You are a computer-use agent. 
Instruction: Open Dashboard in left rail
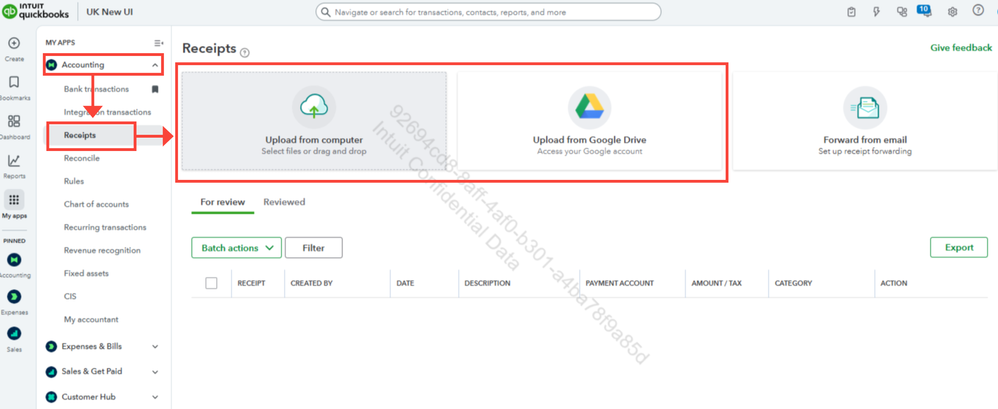tap(14, 121)
